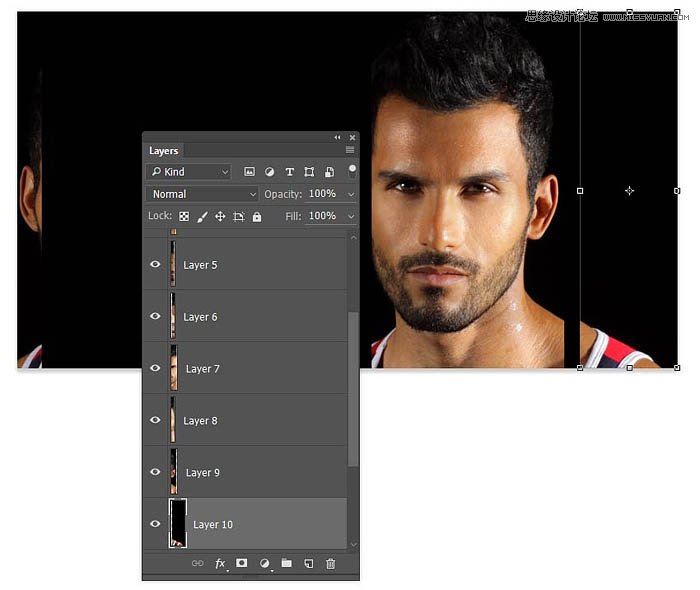Select the Layers panel tab
The width and height of the screenshot is (700, 590).
163,151
